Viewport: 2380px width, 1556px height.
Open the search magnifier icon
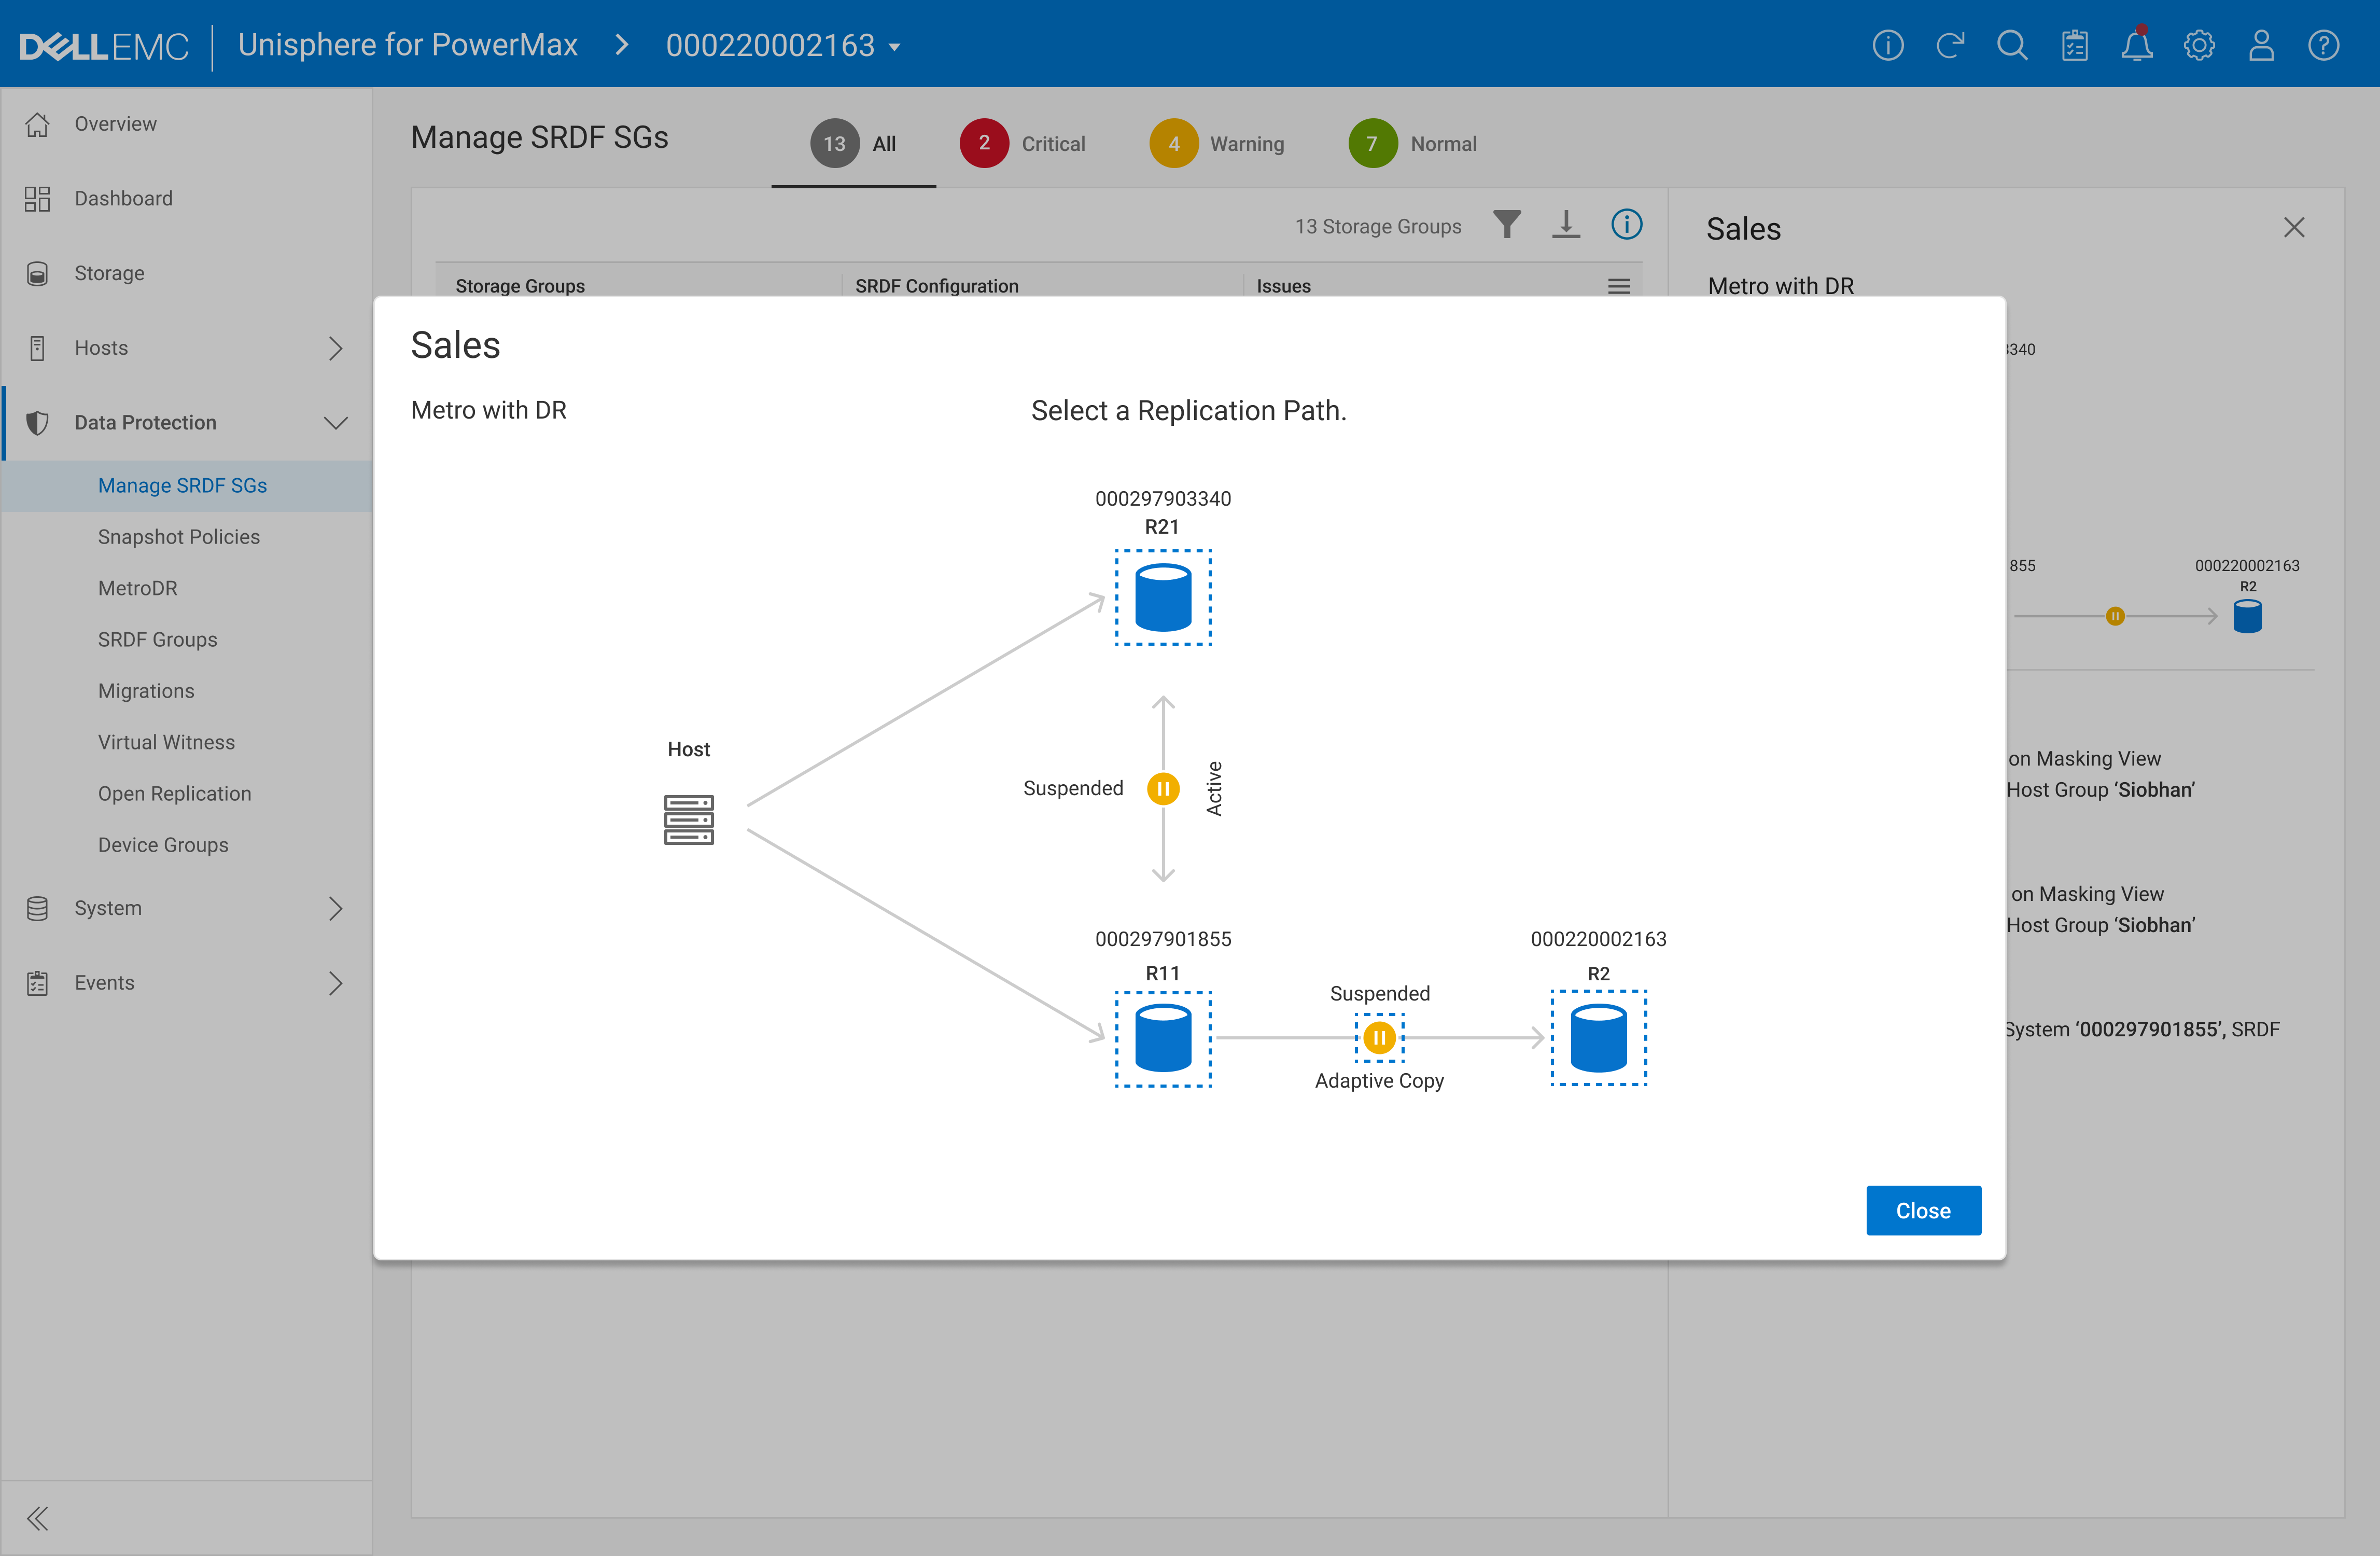pos(2012,46)
